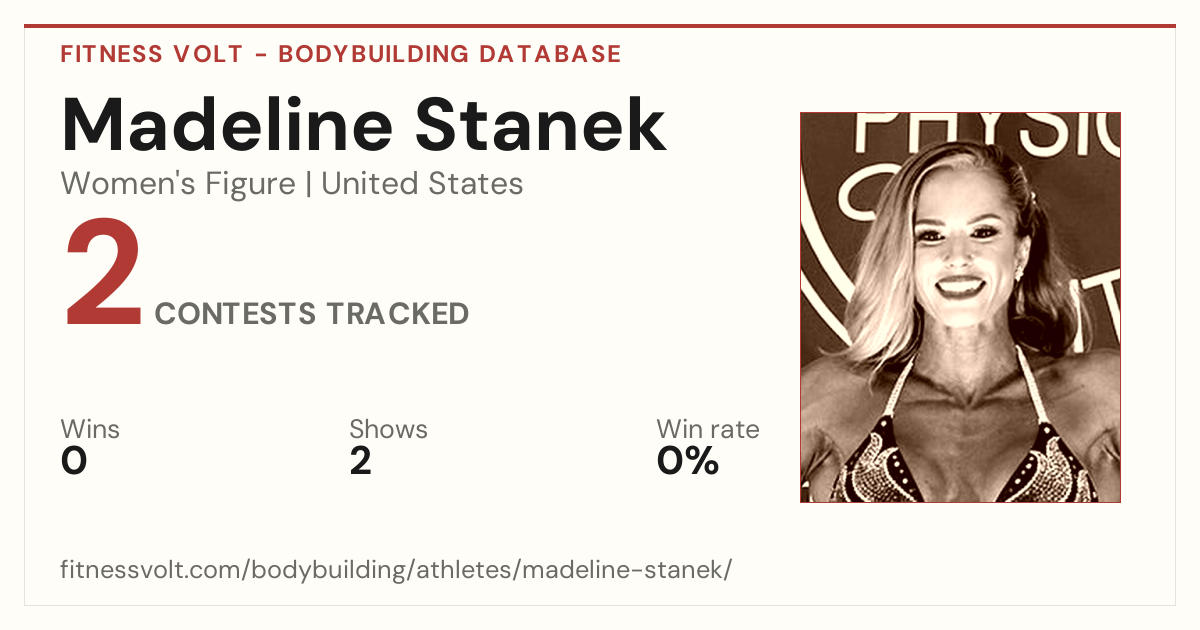Select the first name Madeline in heading
The height and width of the screenshot is (630, 1200).
coord(228,125)
